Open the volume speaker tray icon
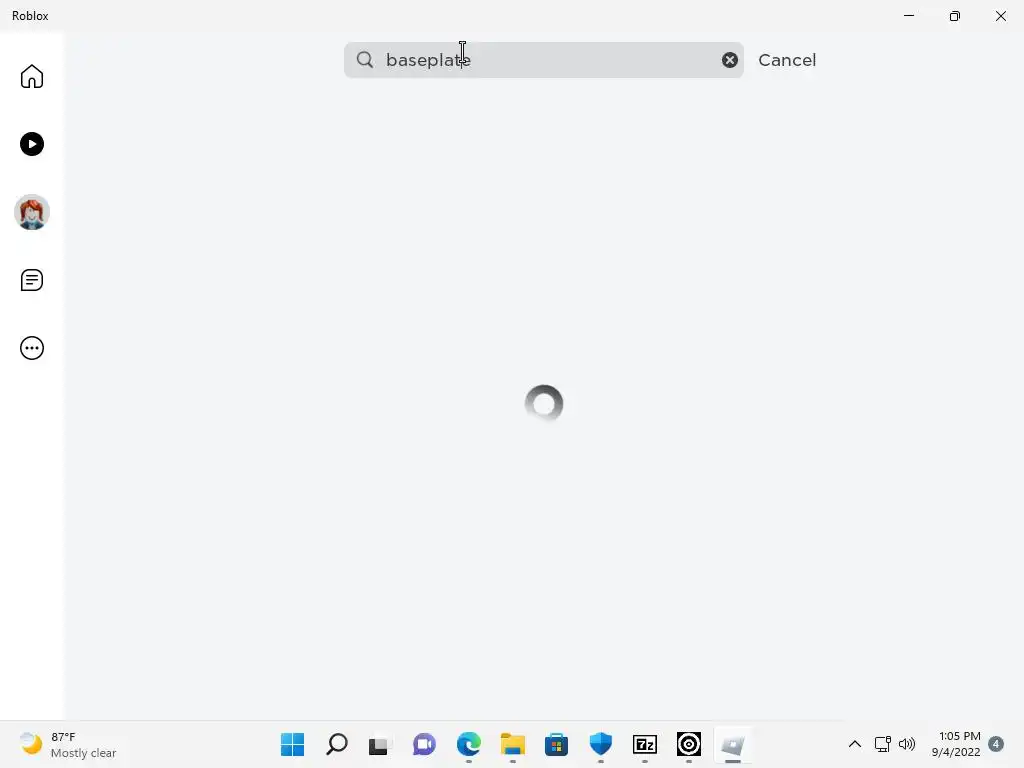1024x768 pixels. [906, 744]
